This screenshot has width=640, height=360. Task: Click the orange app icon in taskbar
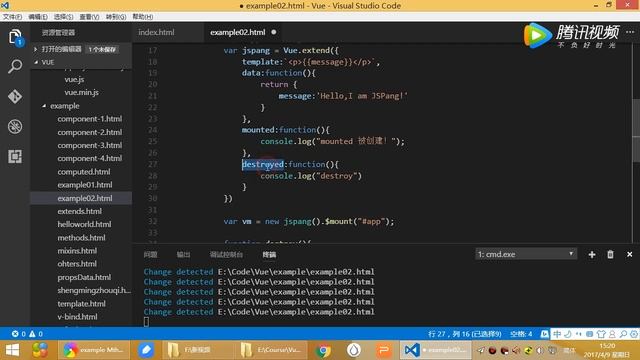(x=384, y=350)
